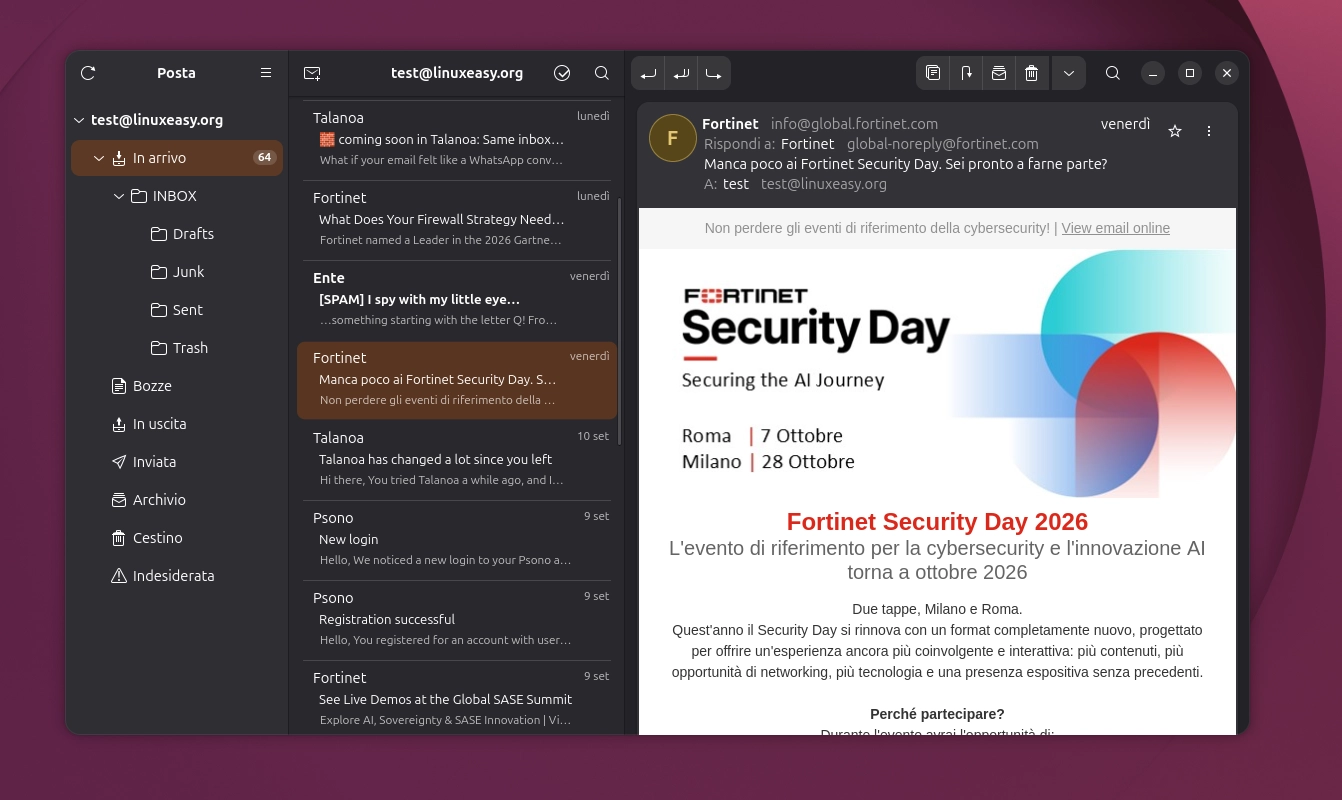Viewport: 1342px width, 800px height.
Task: Maximize the mail window
Action: (x=1190, y=73)
